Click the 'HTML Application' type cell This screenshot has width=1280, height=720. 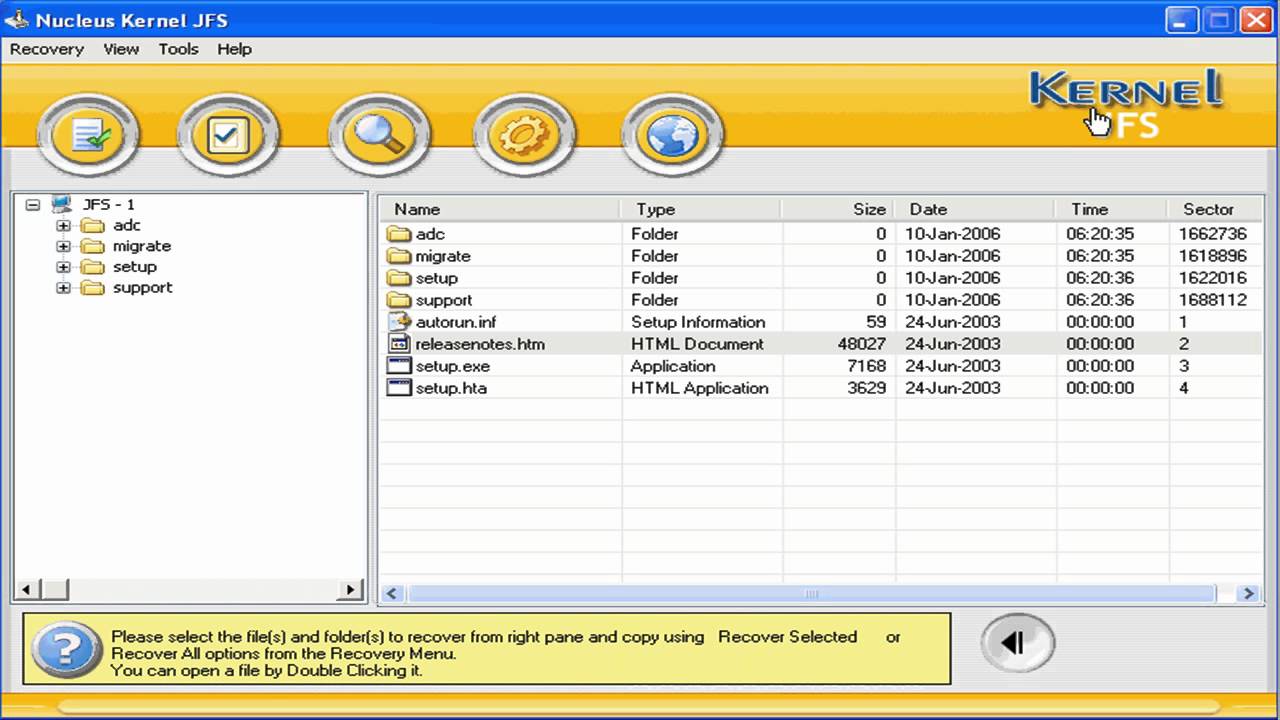tap(700, 388)
